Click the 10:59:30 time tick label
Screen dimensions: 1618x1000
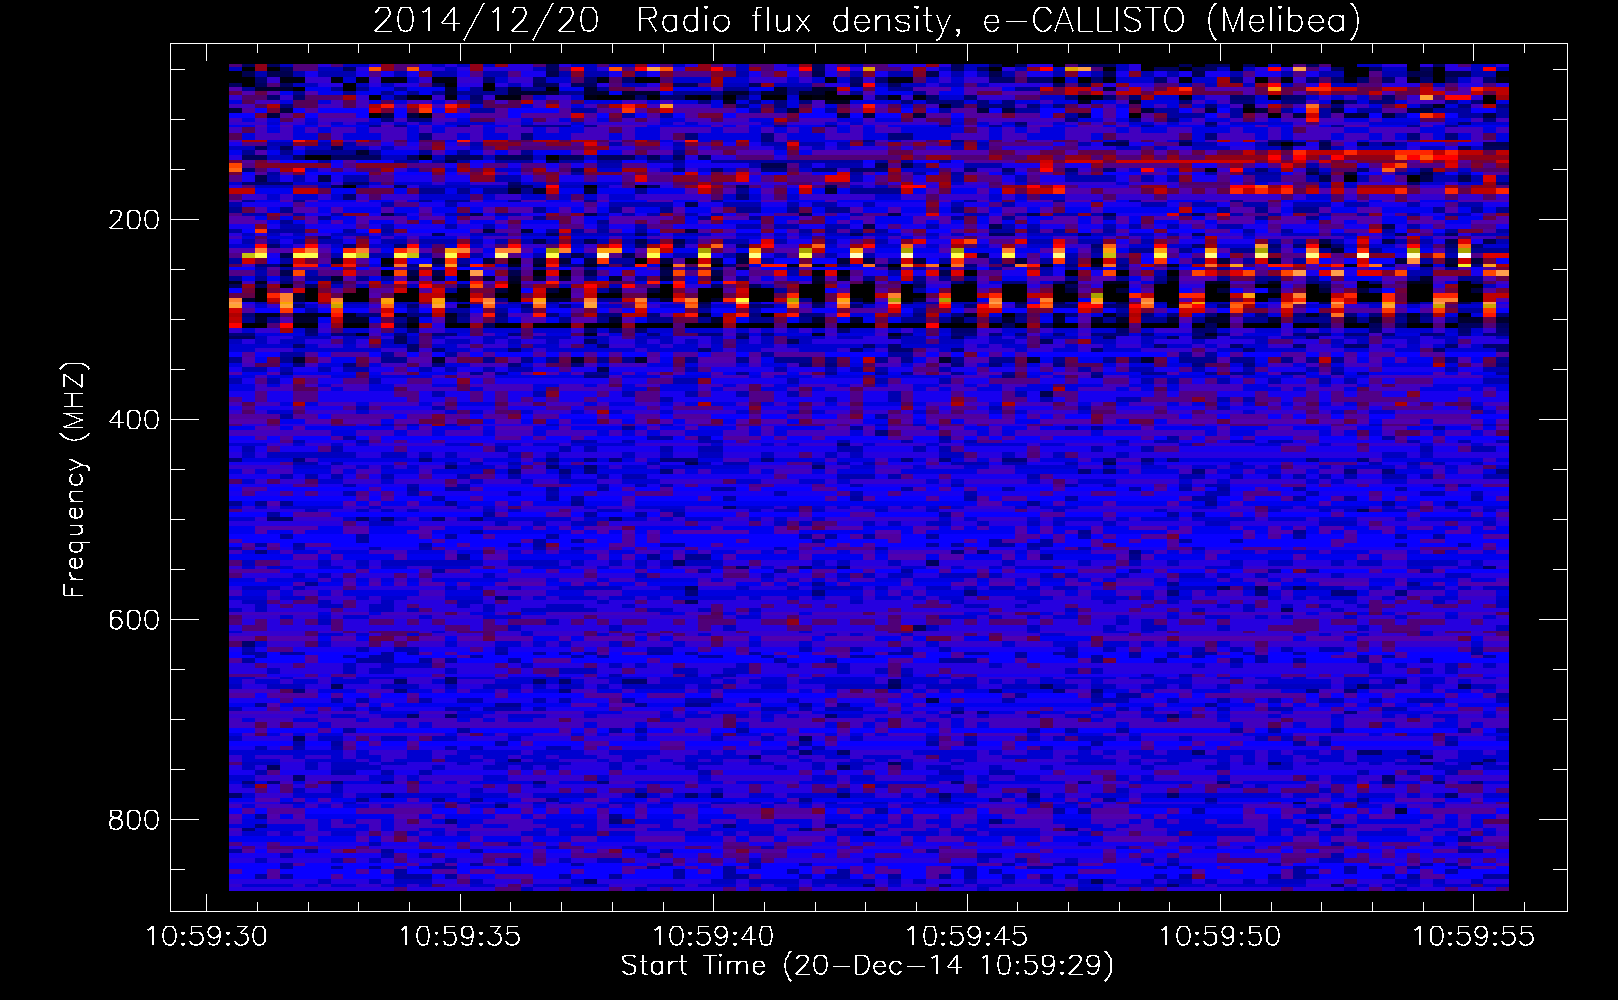[x=207, y=937]
